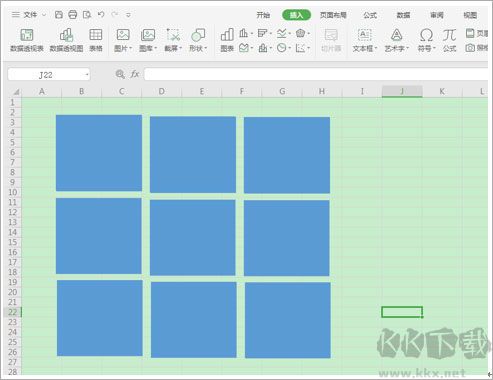Select column E header
The width and height of the screenshot is (493, 380).
[202, 91]
